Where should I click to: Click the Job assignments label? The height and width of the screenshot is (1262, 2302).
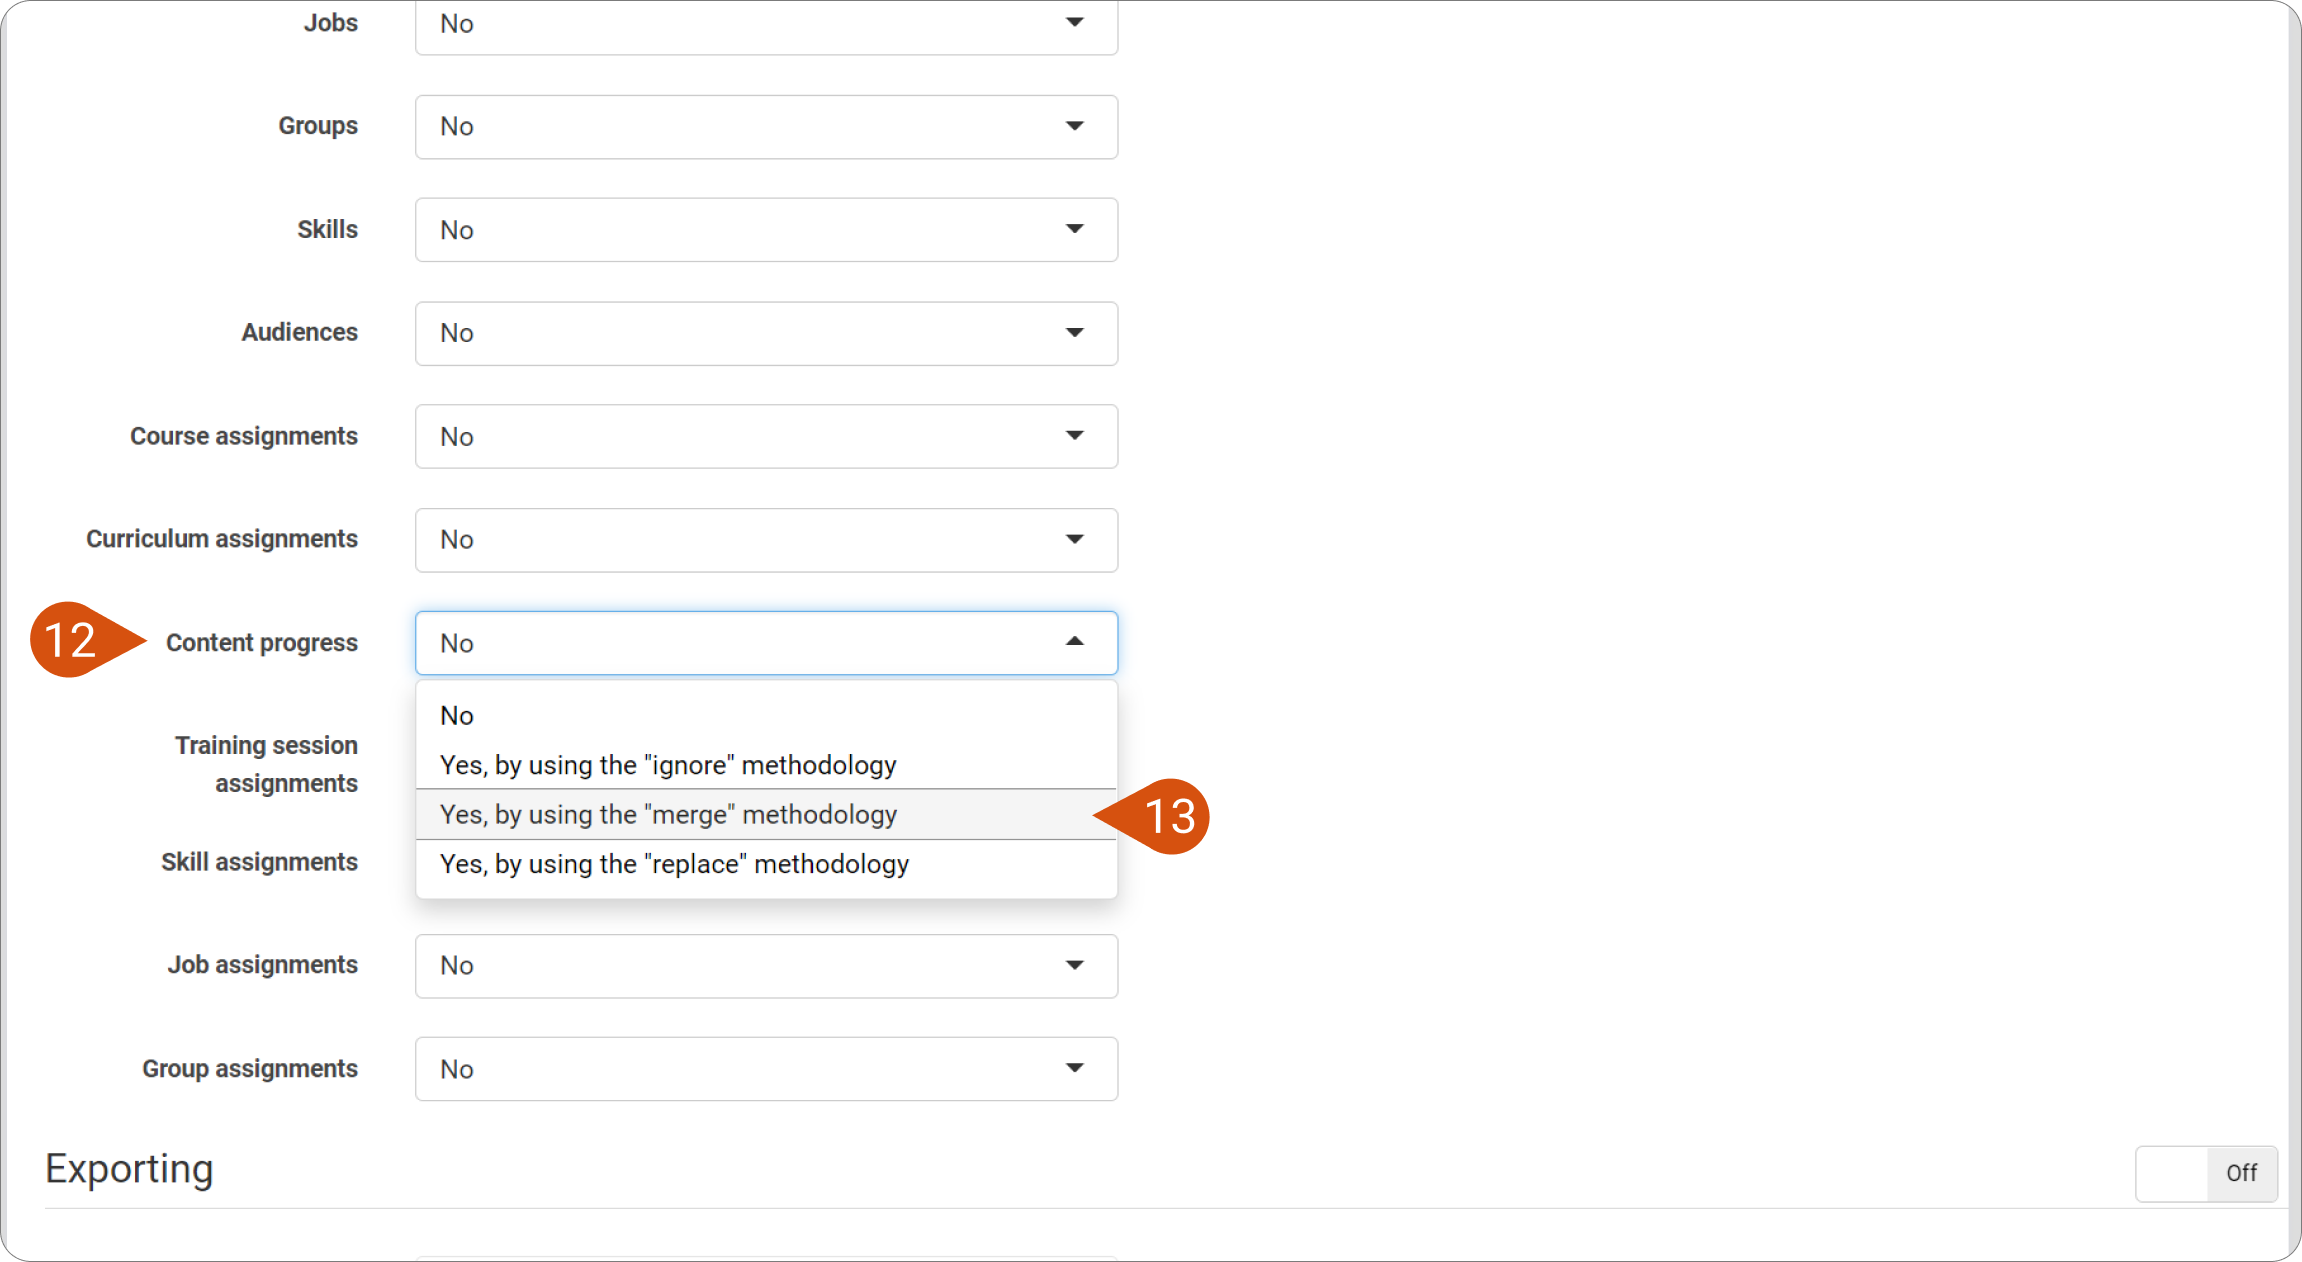(263, 965)
